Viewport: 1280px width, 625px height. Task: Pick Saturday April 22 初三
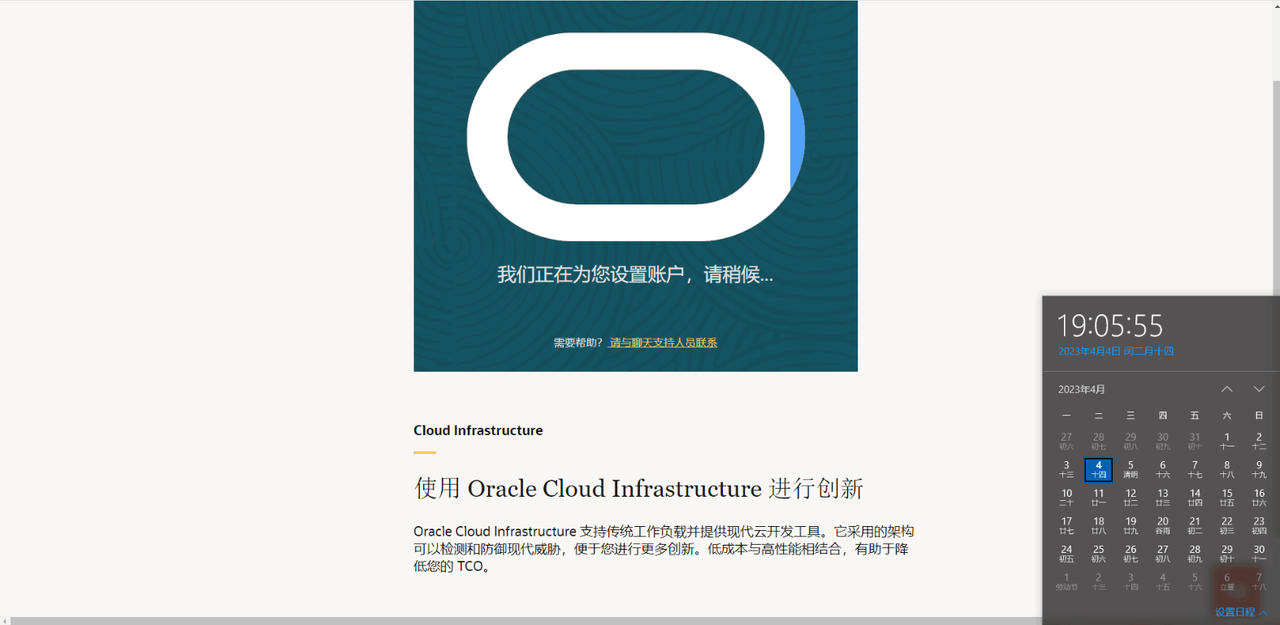(x=1227, y=525)
